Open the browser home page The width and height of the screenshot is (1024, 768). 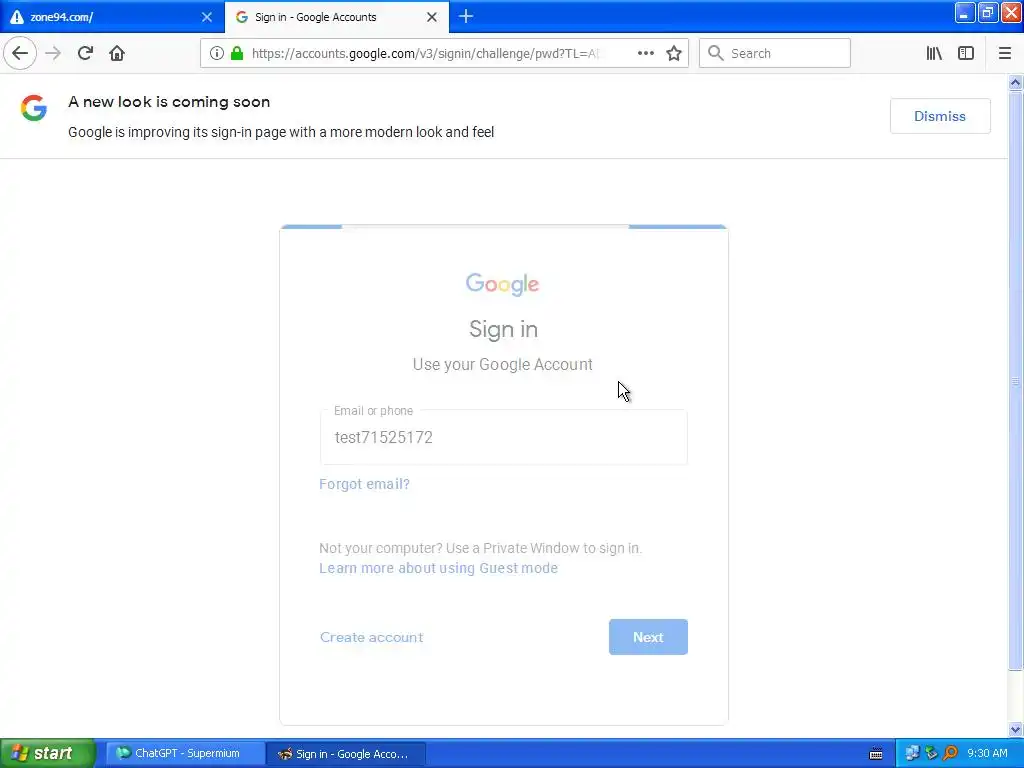click(x=117, y=53)
